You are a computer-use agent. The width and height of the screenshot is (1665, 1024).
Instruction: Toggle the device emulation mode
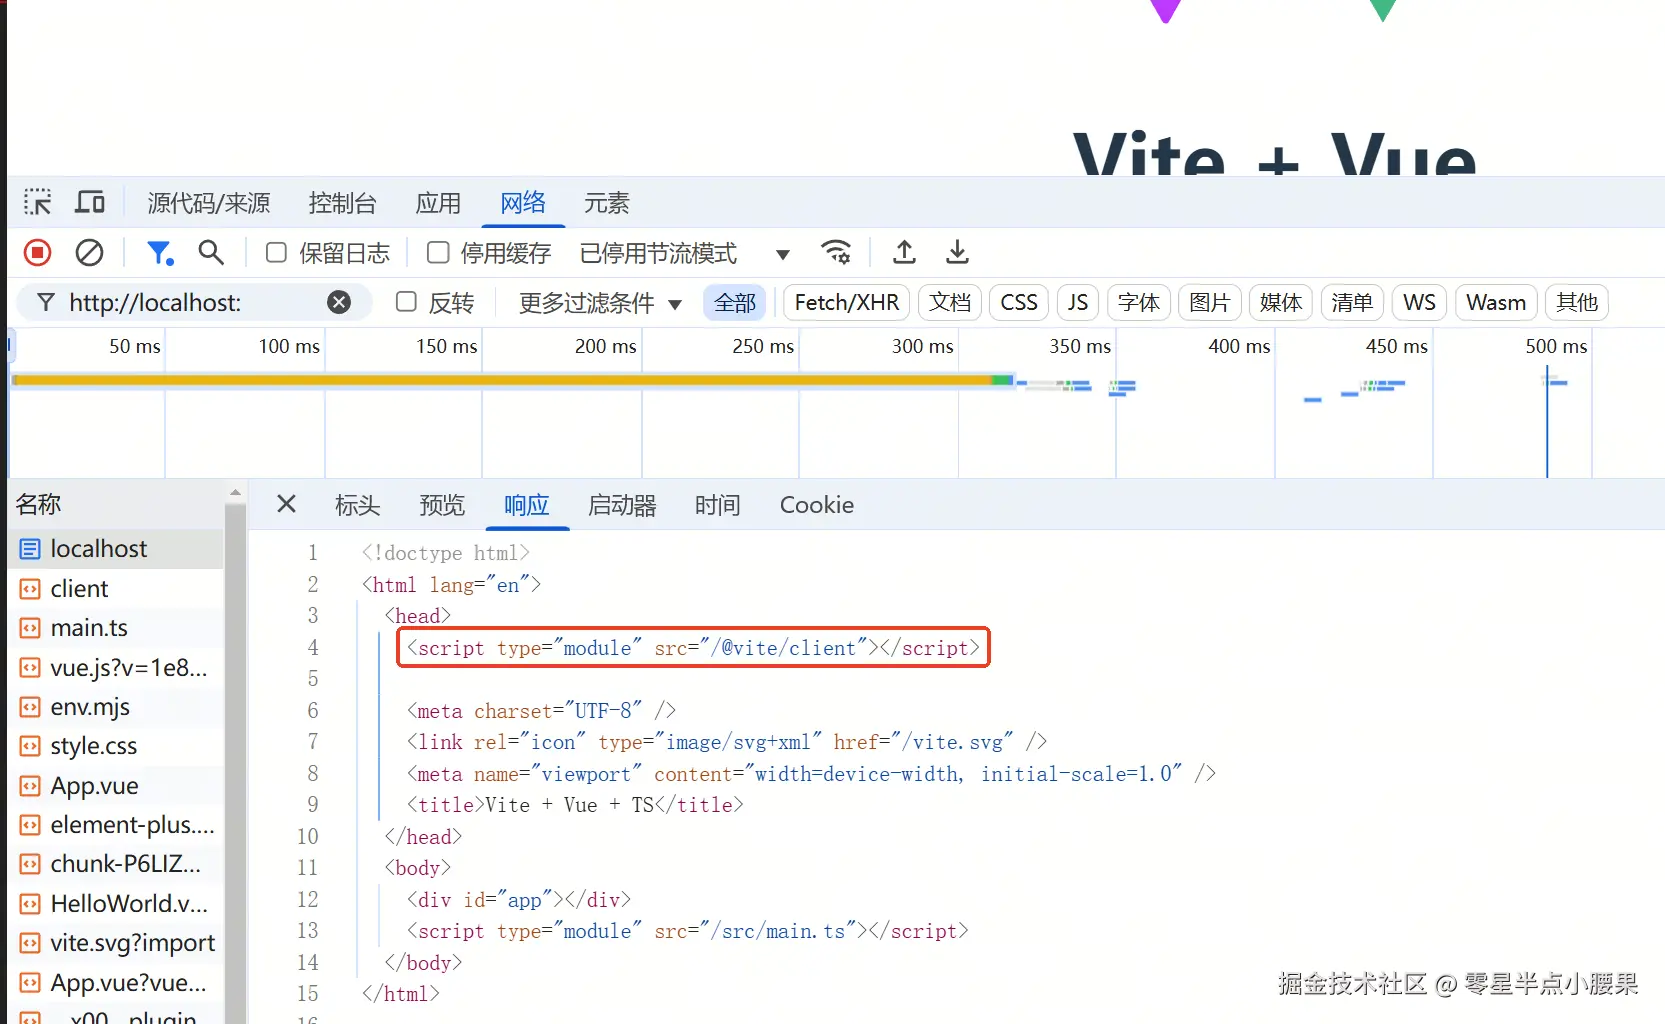pos(89,201)
